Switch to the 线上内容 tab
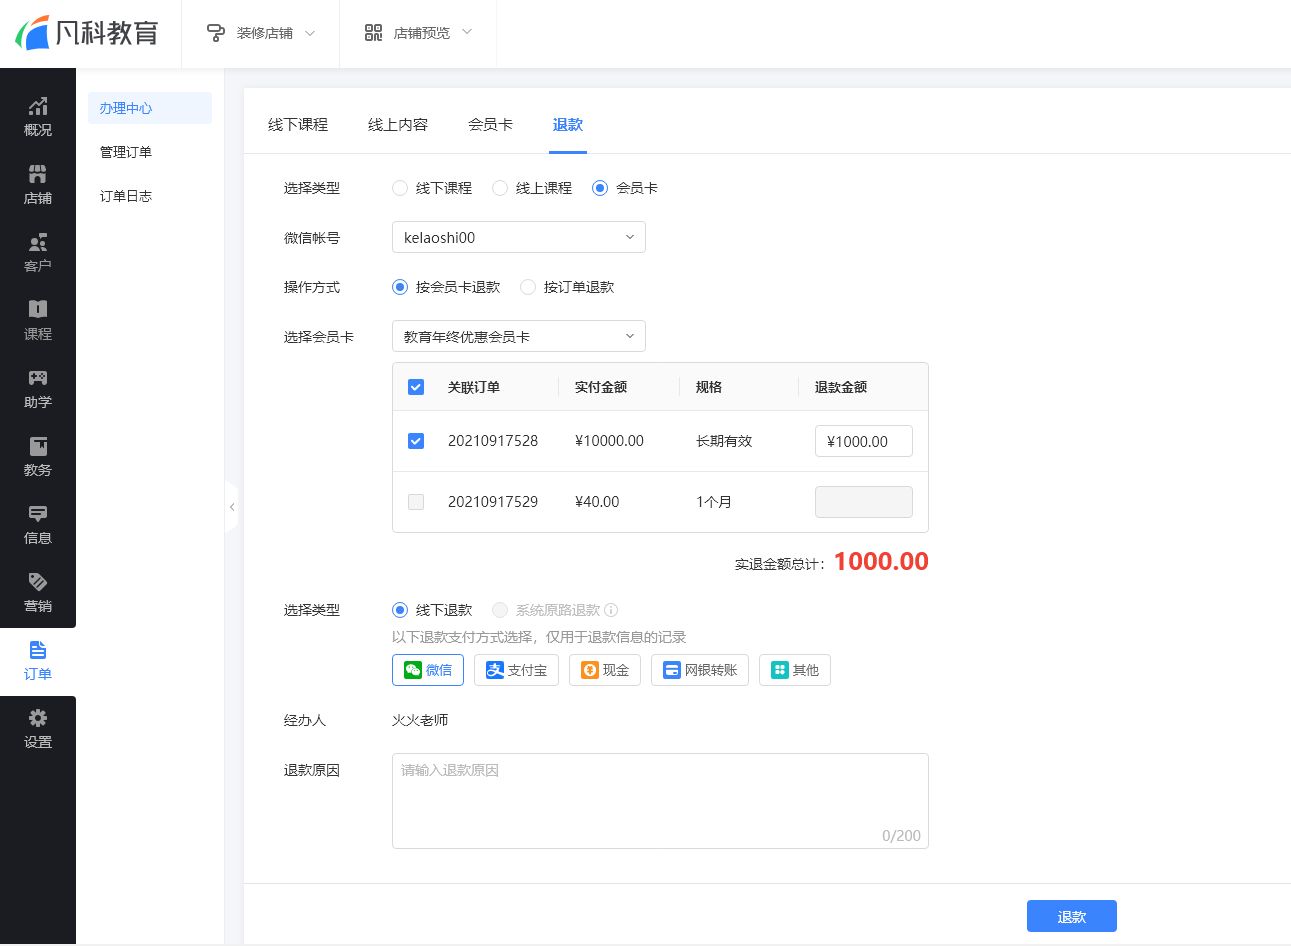This screenshot has height=946, width=1291. 398,125
